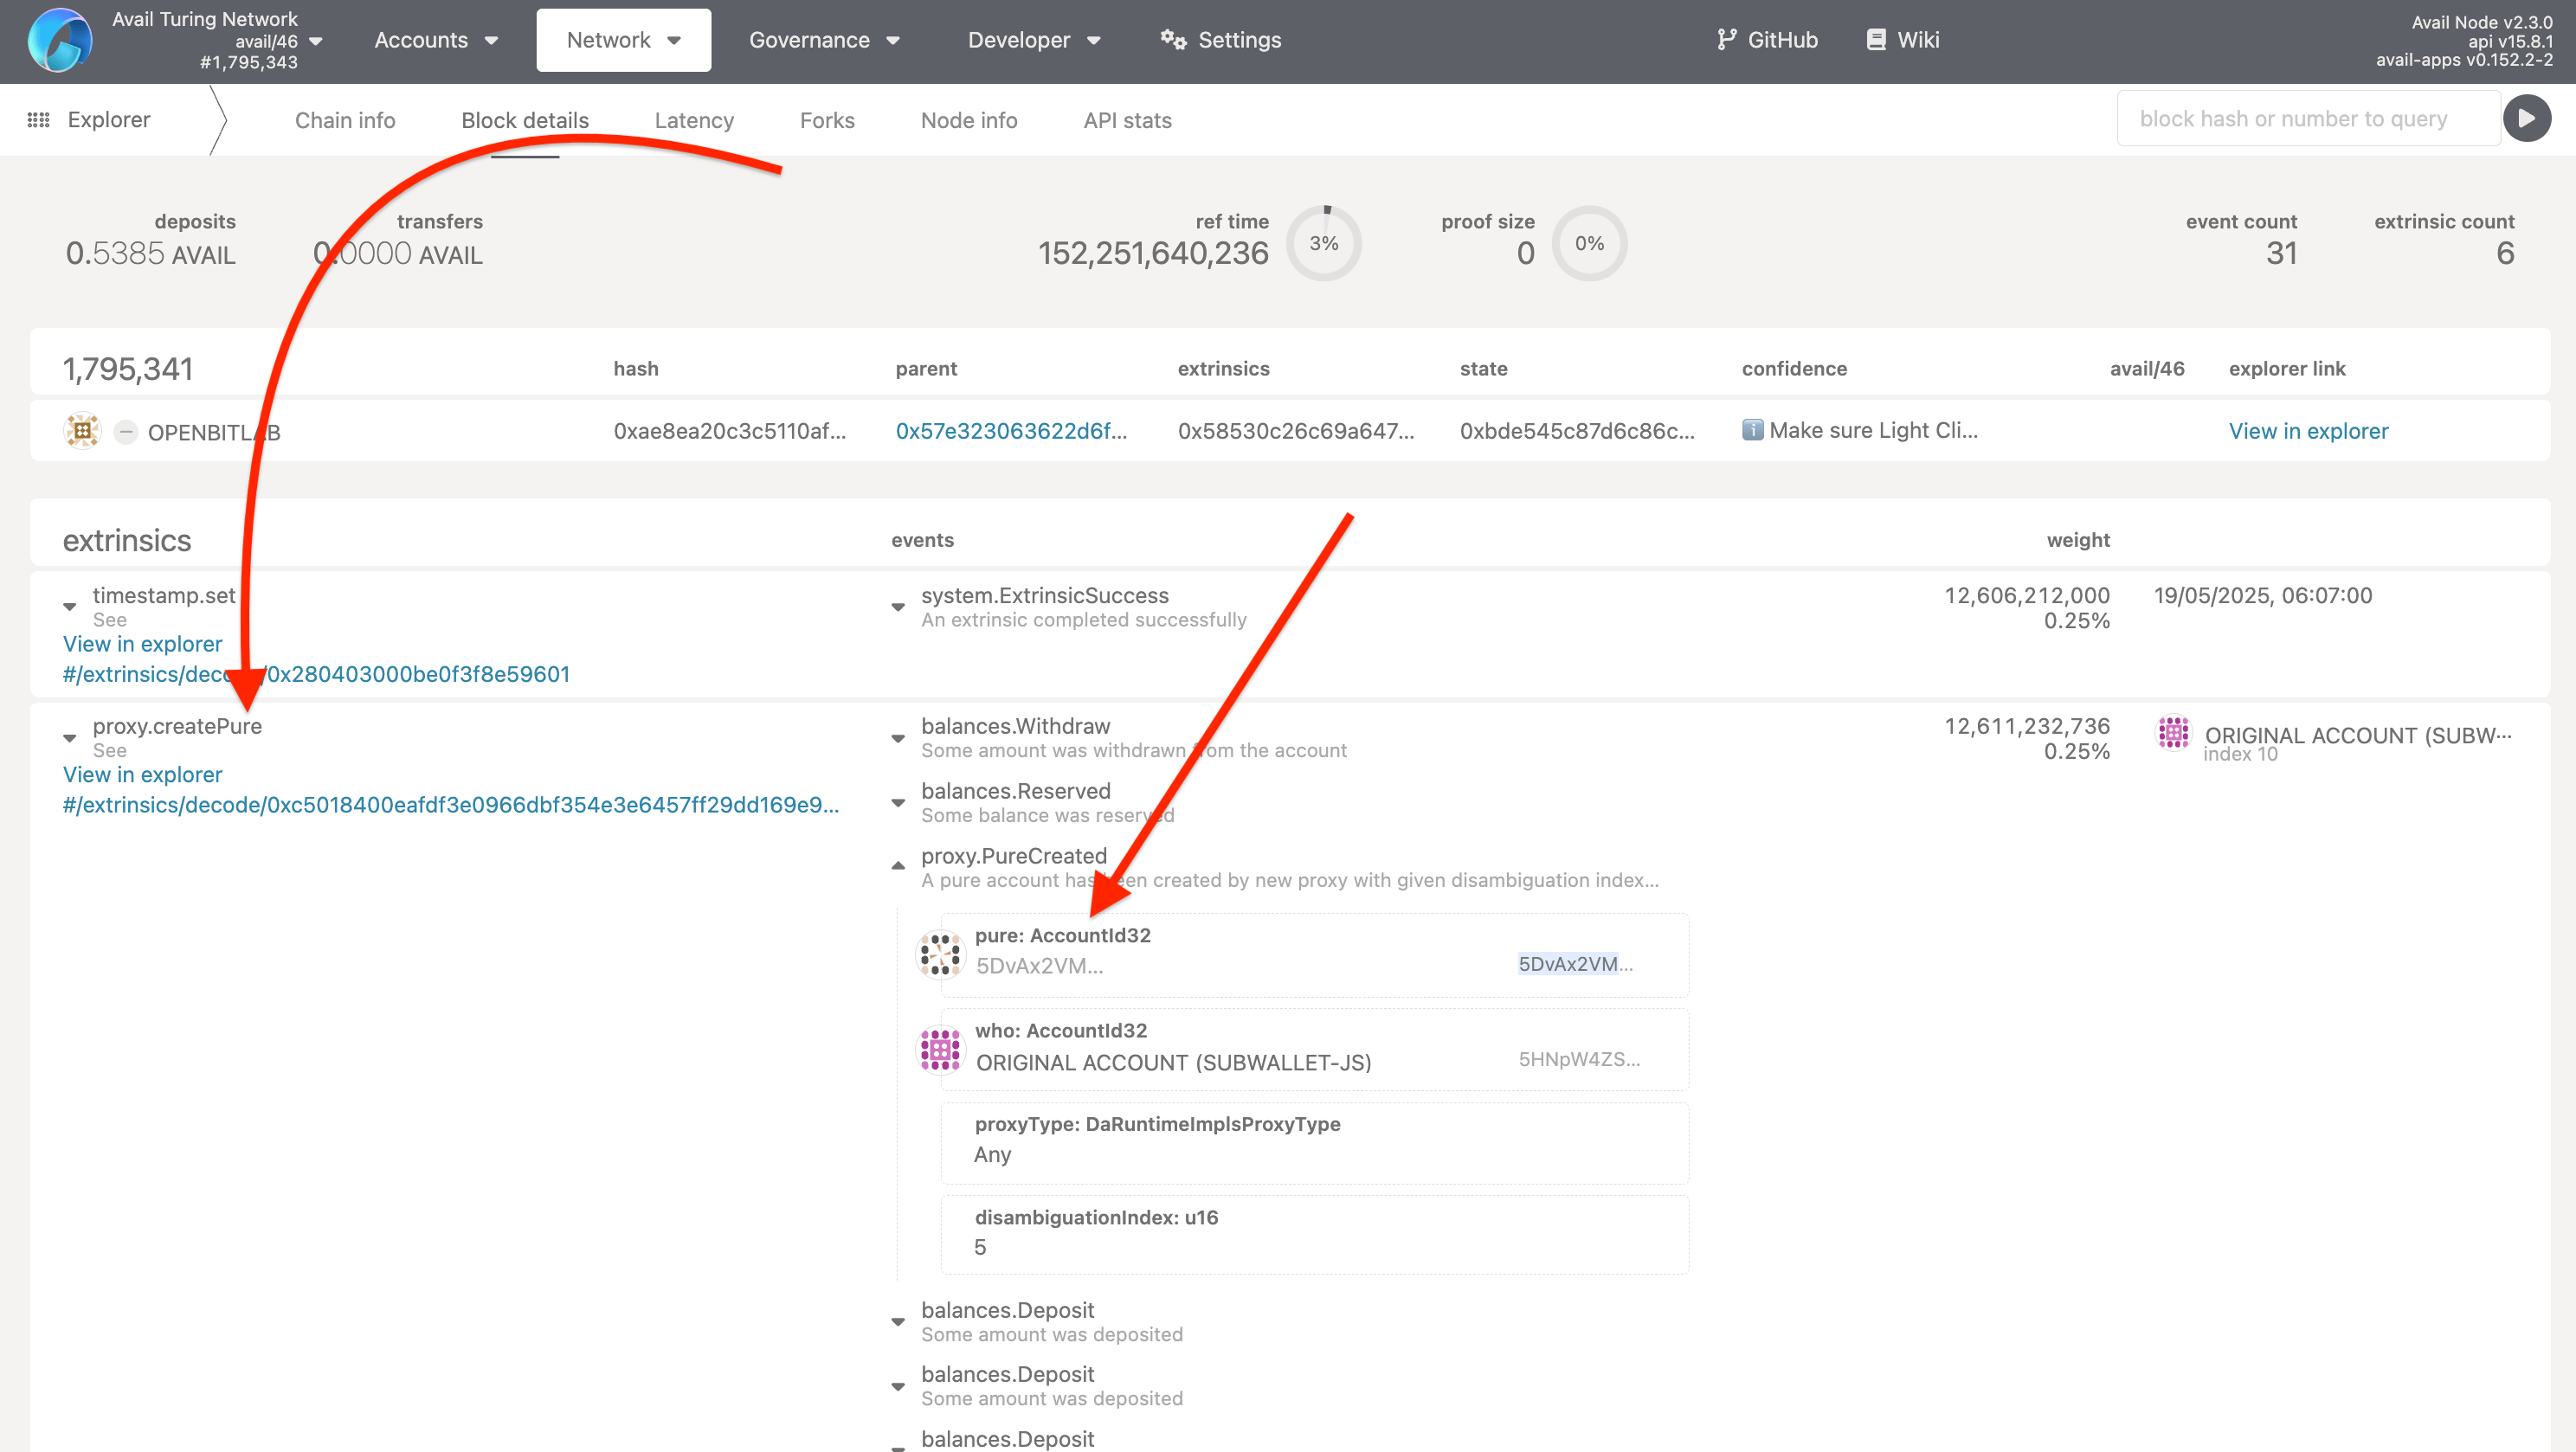This screenshot has height=1452, width=2576.
Task: Click the ORIGINAL ACCOUNT identicon under who
Action: coord(940,1049)
